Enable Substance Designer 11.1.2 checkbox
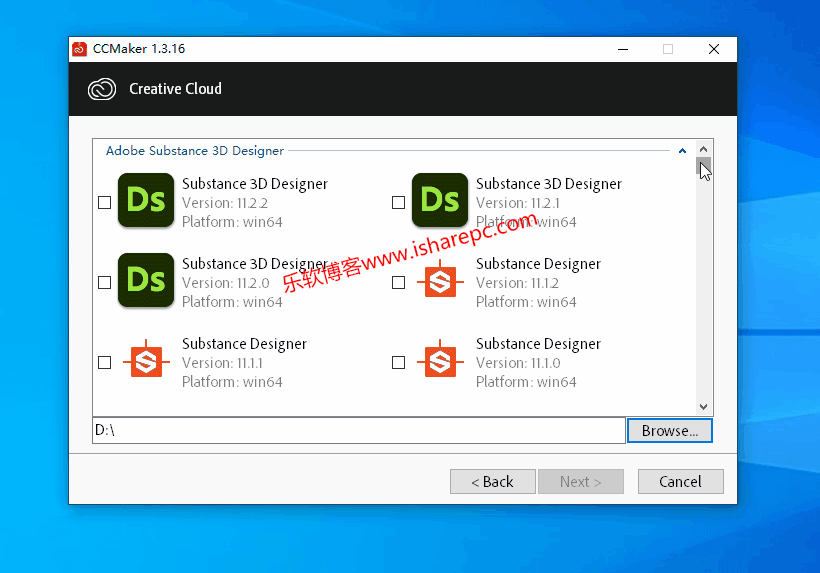The width and height of the screenshot is (820, 573). (398, 282)
